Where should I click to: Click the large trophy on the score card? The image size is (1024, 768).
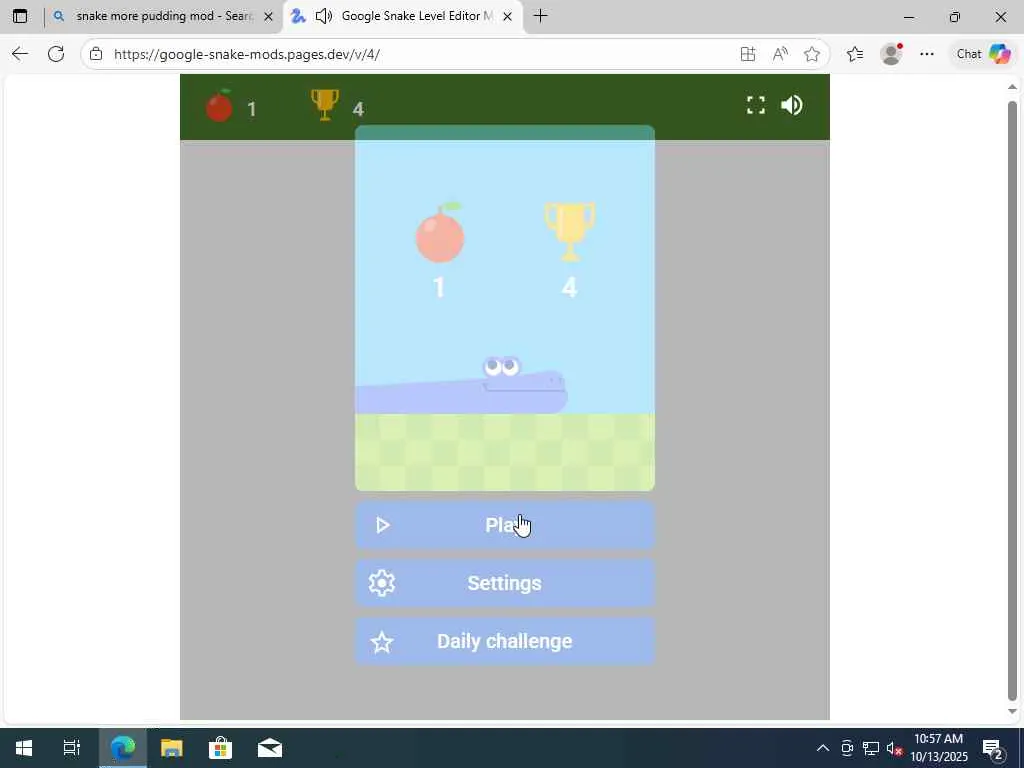pos(569,232)
